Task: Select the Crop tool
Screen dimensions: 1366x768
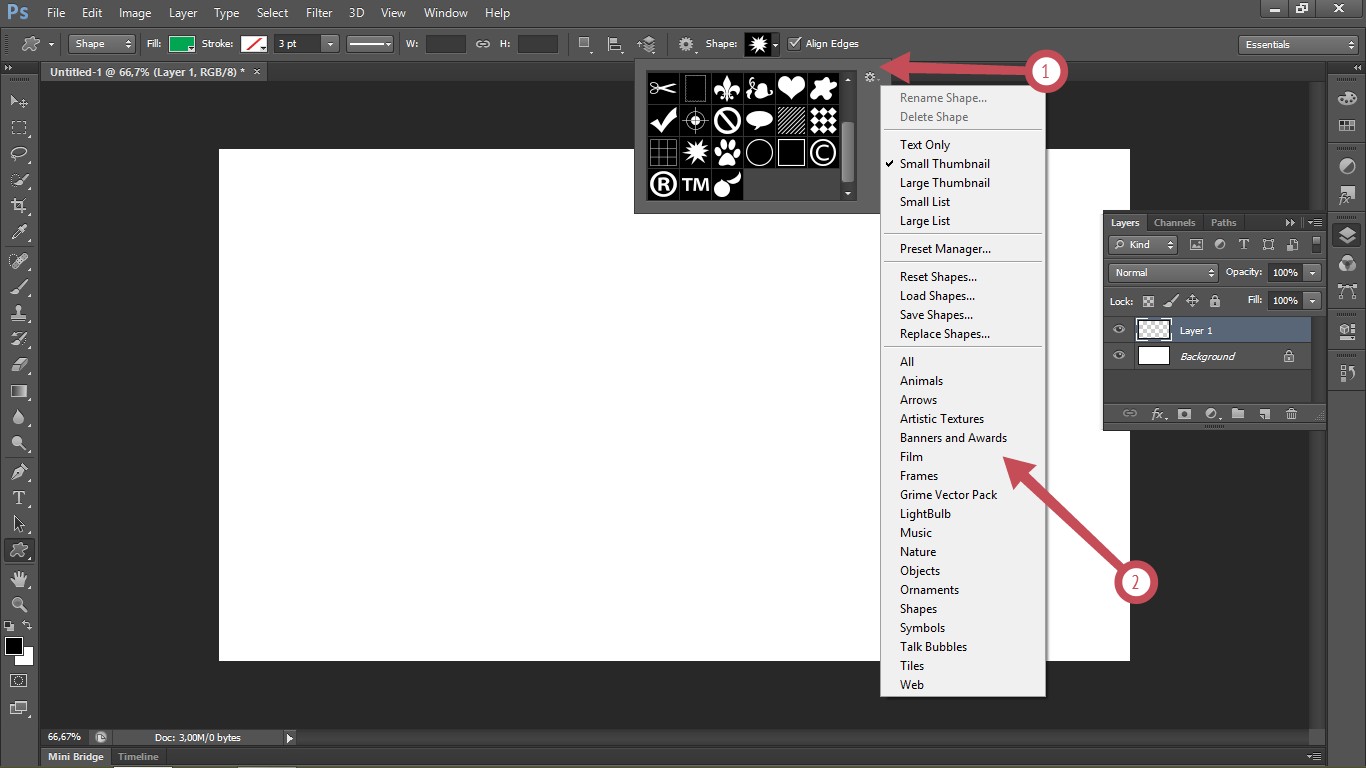Action: pyautogui.click(x=19, y=206)
